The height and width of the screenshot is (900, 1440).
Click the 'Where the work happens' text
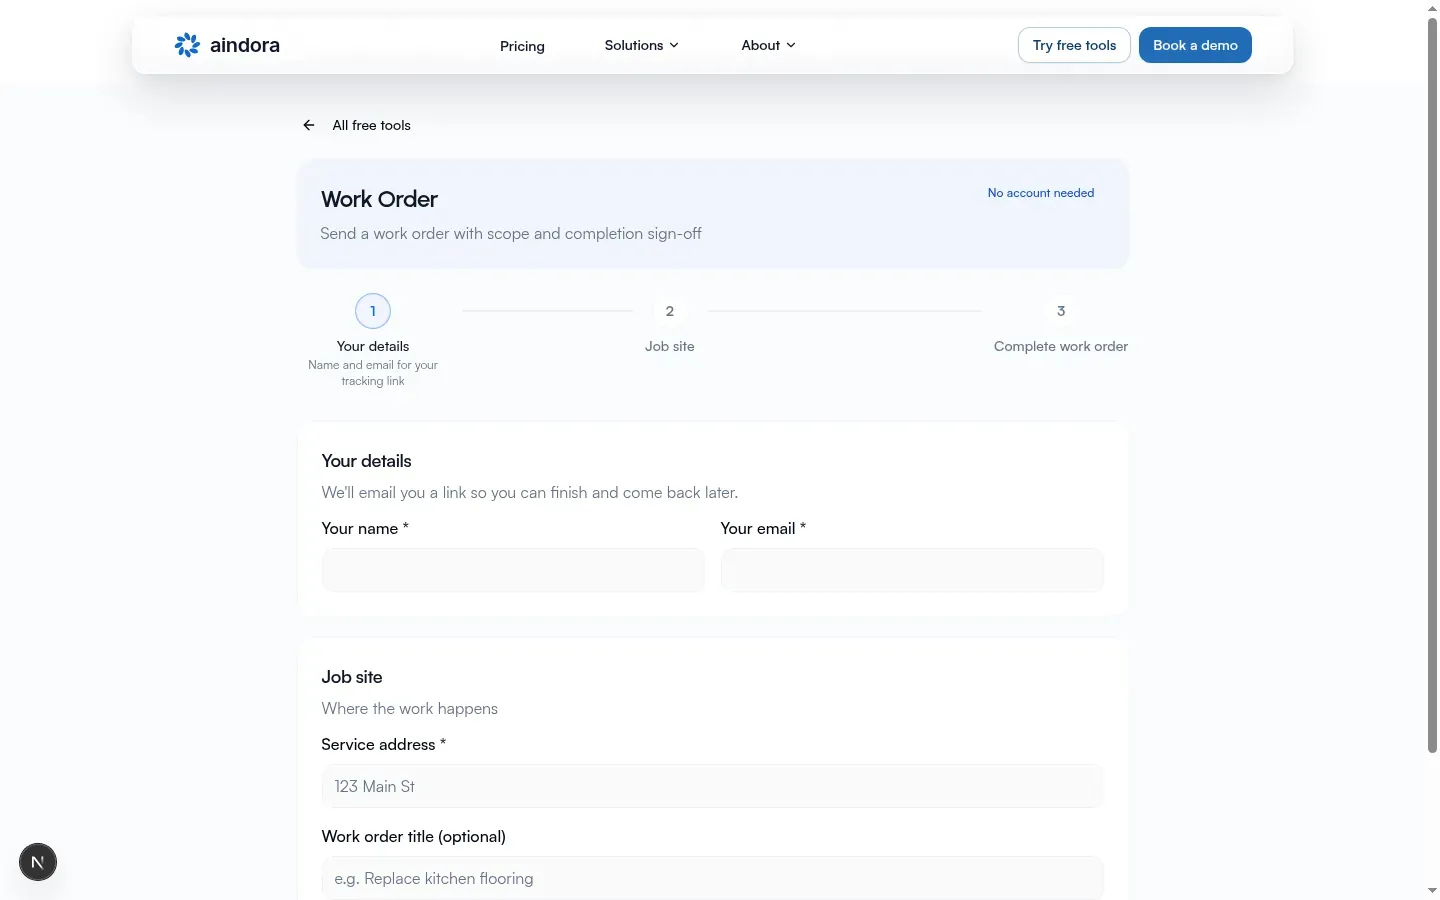pyautogui.click(x=410, y=708)
